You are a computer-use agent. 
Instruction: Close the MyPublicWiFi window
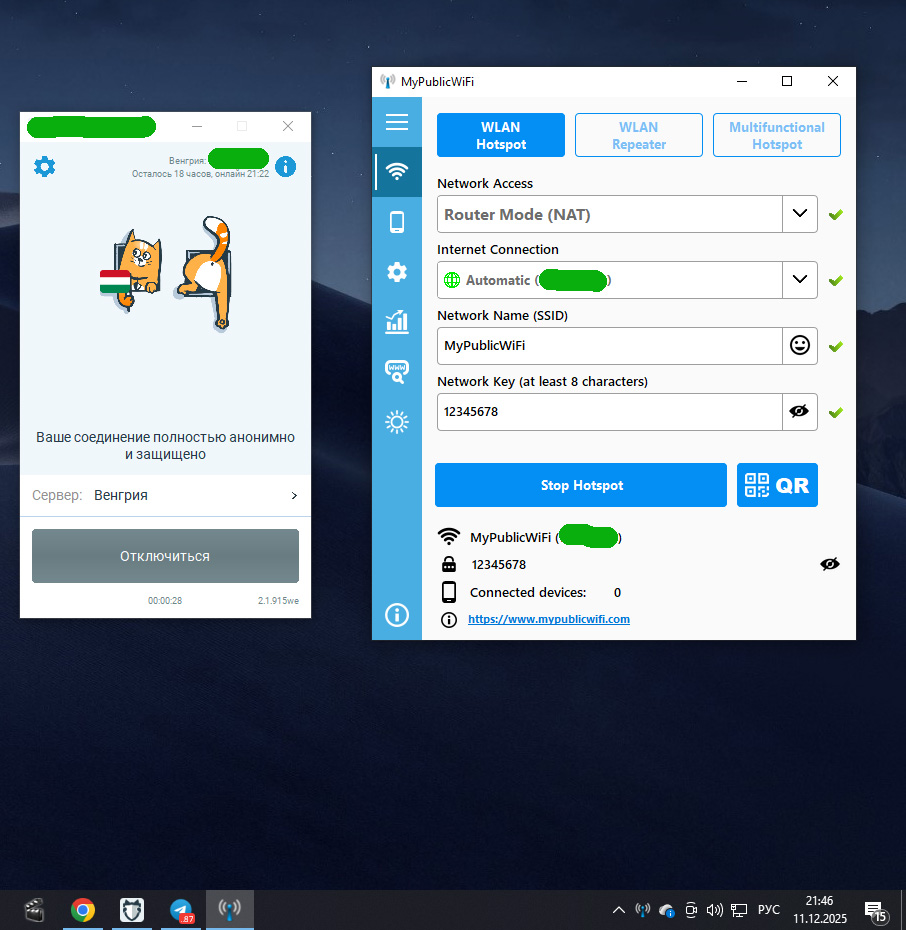pos(832,81)
